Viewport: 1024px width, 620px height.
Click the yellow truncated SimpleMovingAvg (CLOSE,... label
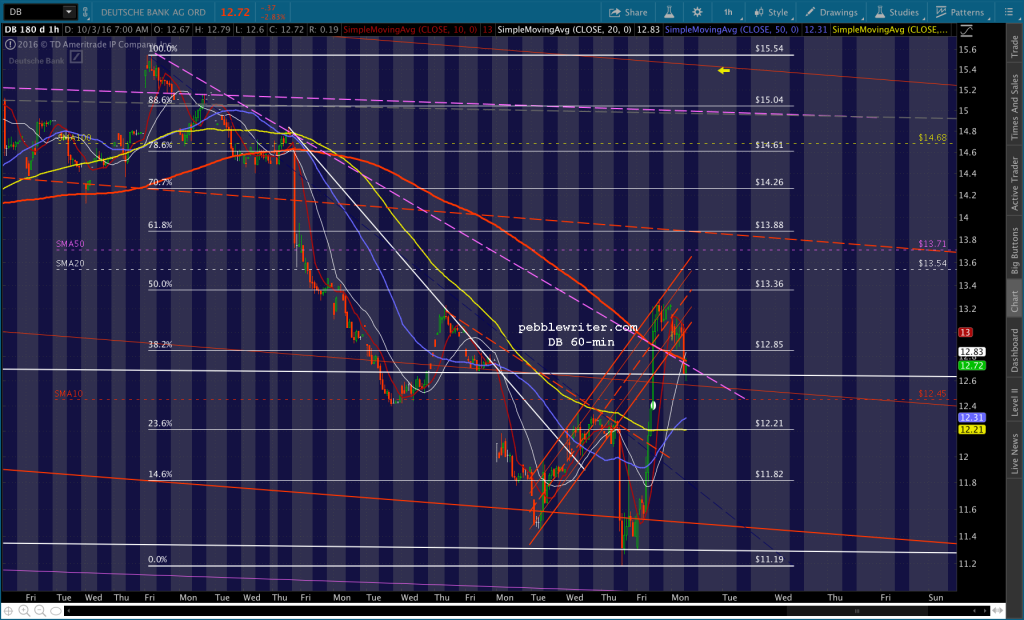[889, 29]
